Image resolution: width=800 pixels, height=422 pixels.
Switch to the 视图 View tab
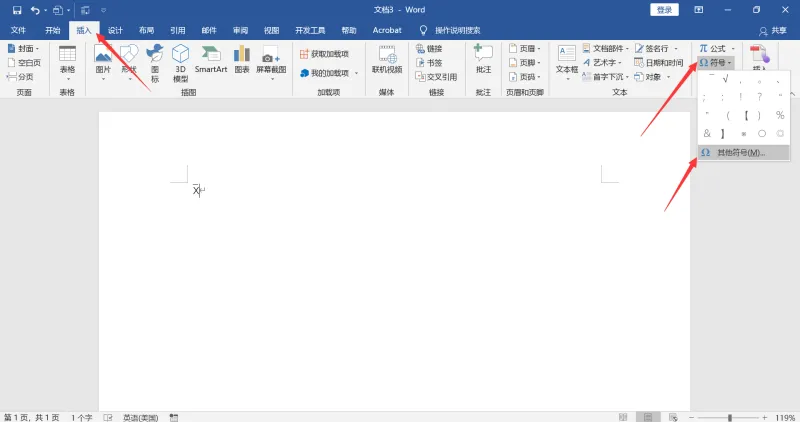(x=271, y=31)
